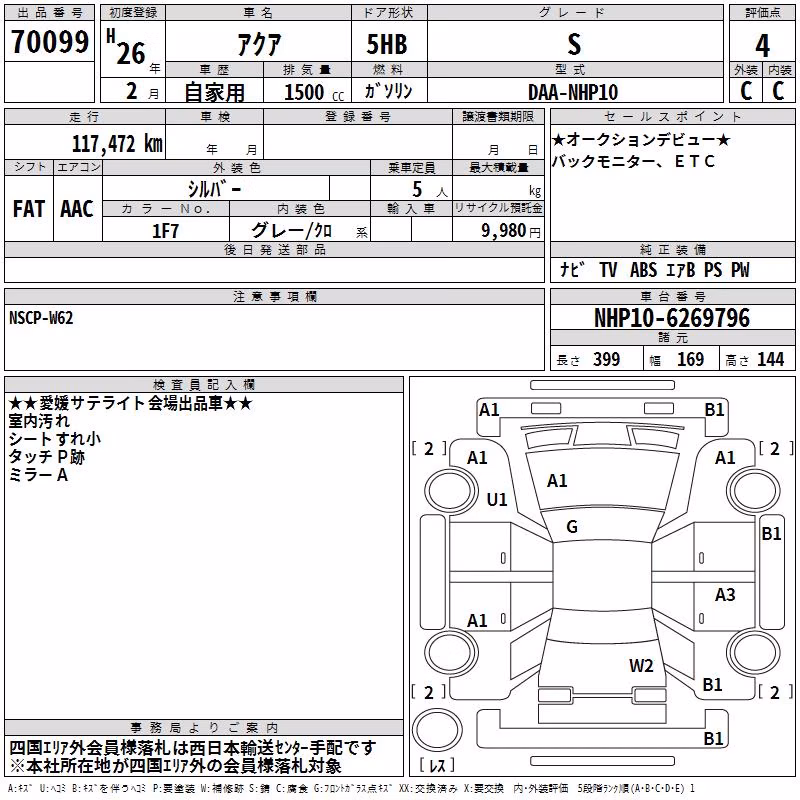
Task: Select the PS equipment entry
Action: coord(713,269)
